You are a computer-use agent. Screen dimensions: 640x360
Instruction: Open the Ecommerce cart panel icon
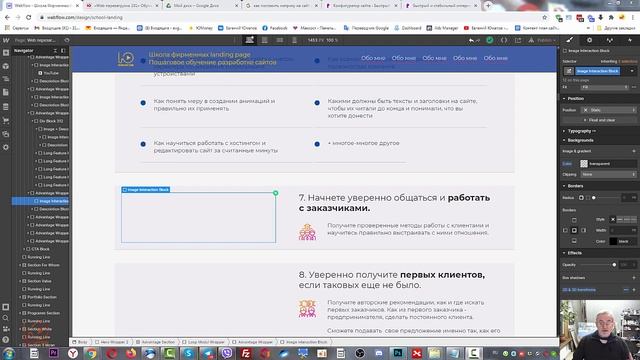(6, 120)
